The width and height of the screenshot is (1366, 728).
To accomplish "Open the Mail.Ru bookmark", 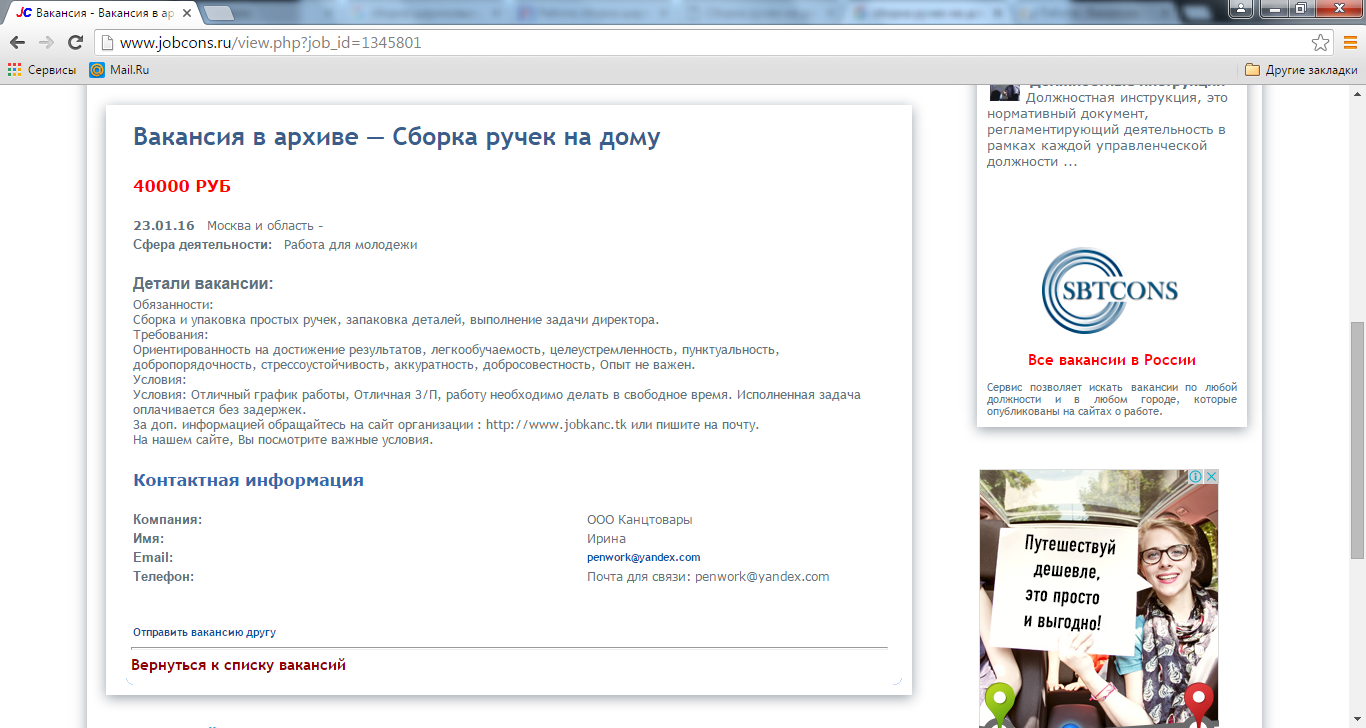I will pyautogui.click(x=119, y=70).
